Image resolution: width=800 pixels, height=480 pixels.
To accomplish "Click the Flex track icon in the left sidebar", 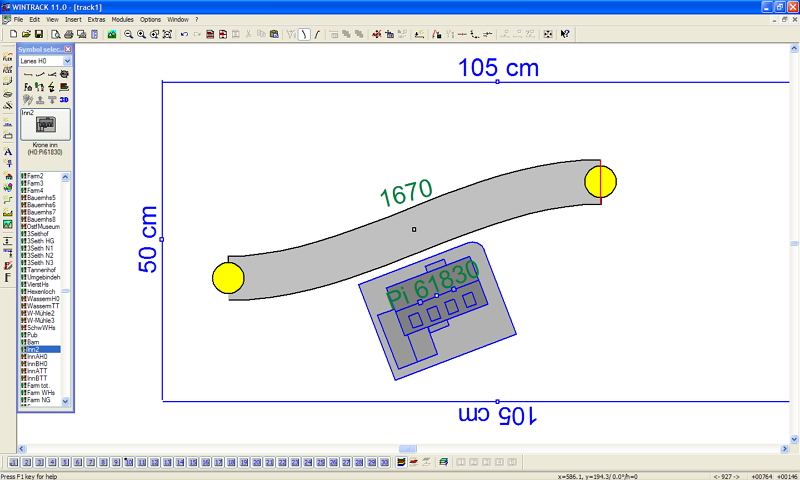I will pyautogui.click(x=8, y=57).
